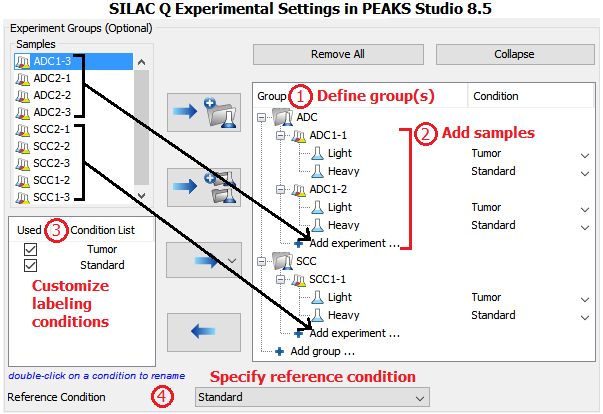Open condition dropdown for SCC1-1 Light
The height and width of the screenshot is (414, 603).
point(585,299)
